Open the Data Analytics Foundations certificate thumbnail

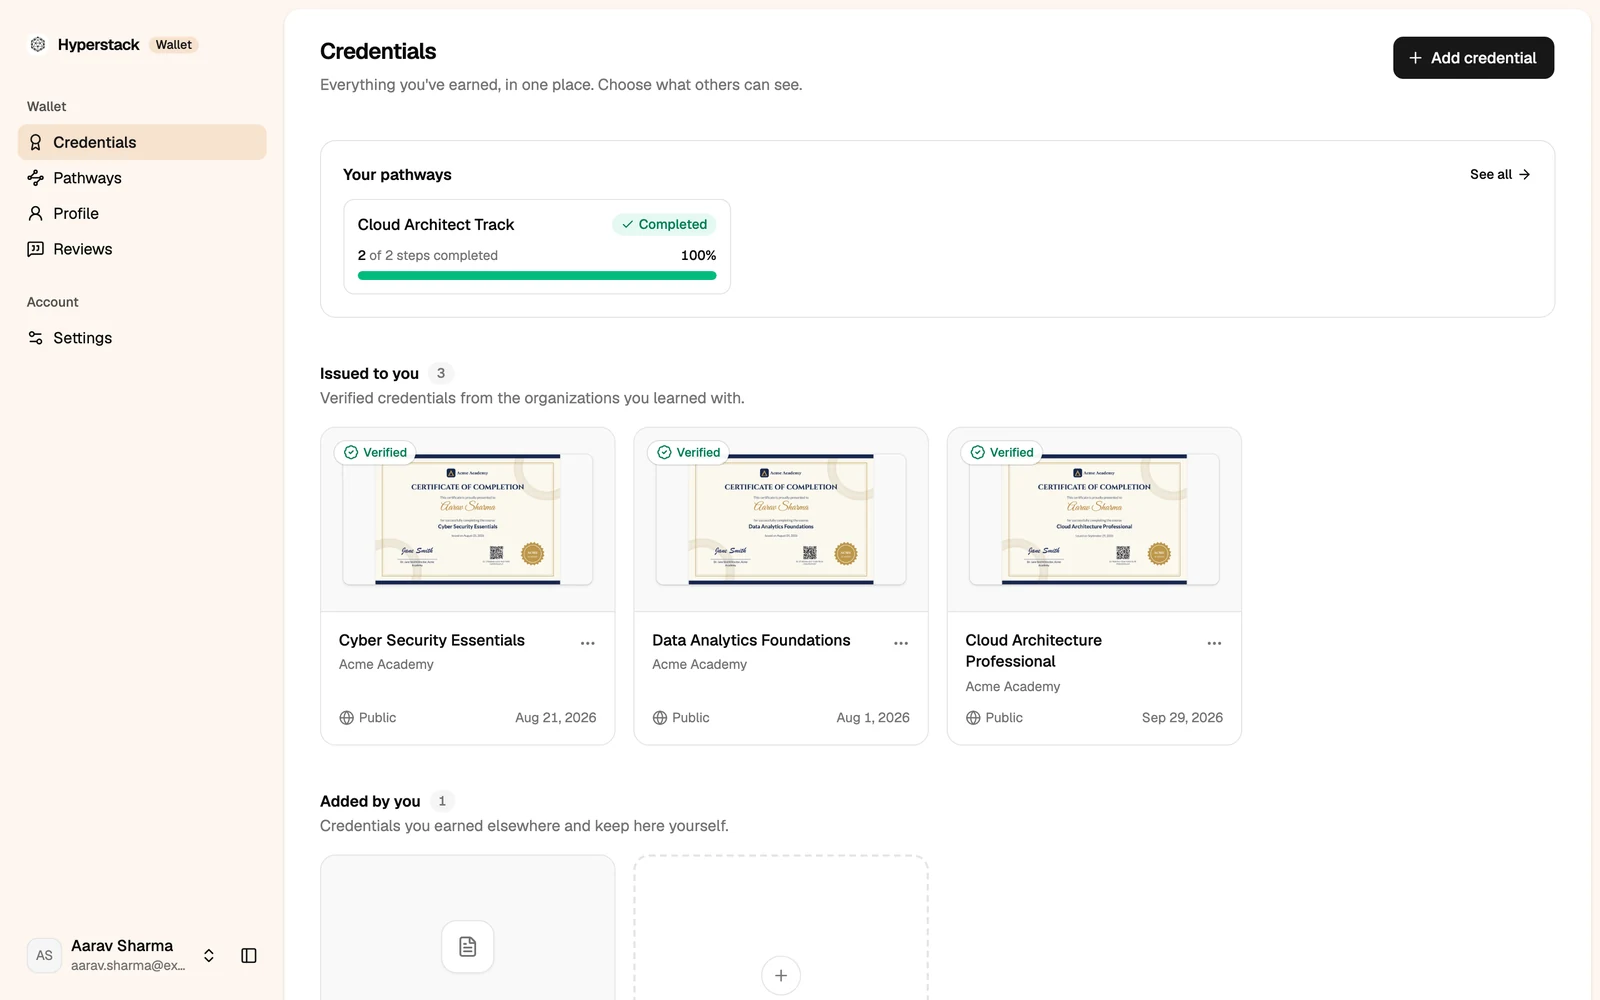(781, 519)
